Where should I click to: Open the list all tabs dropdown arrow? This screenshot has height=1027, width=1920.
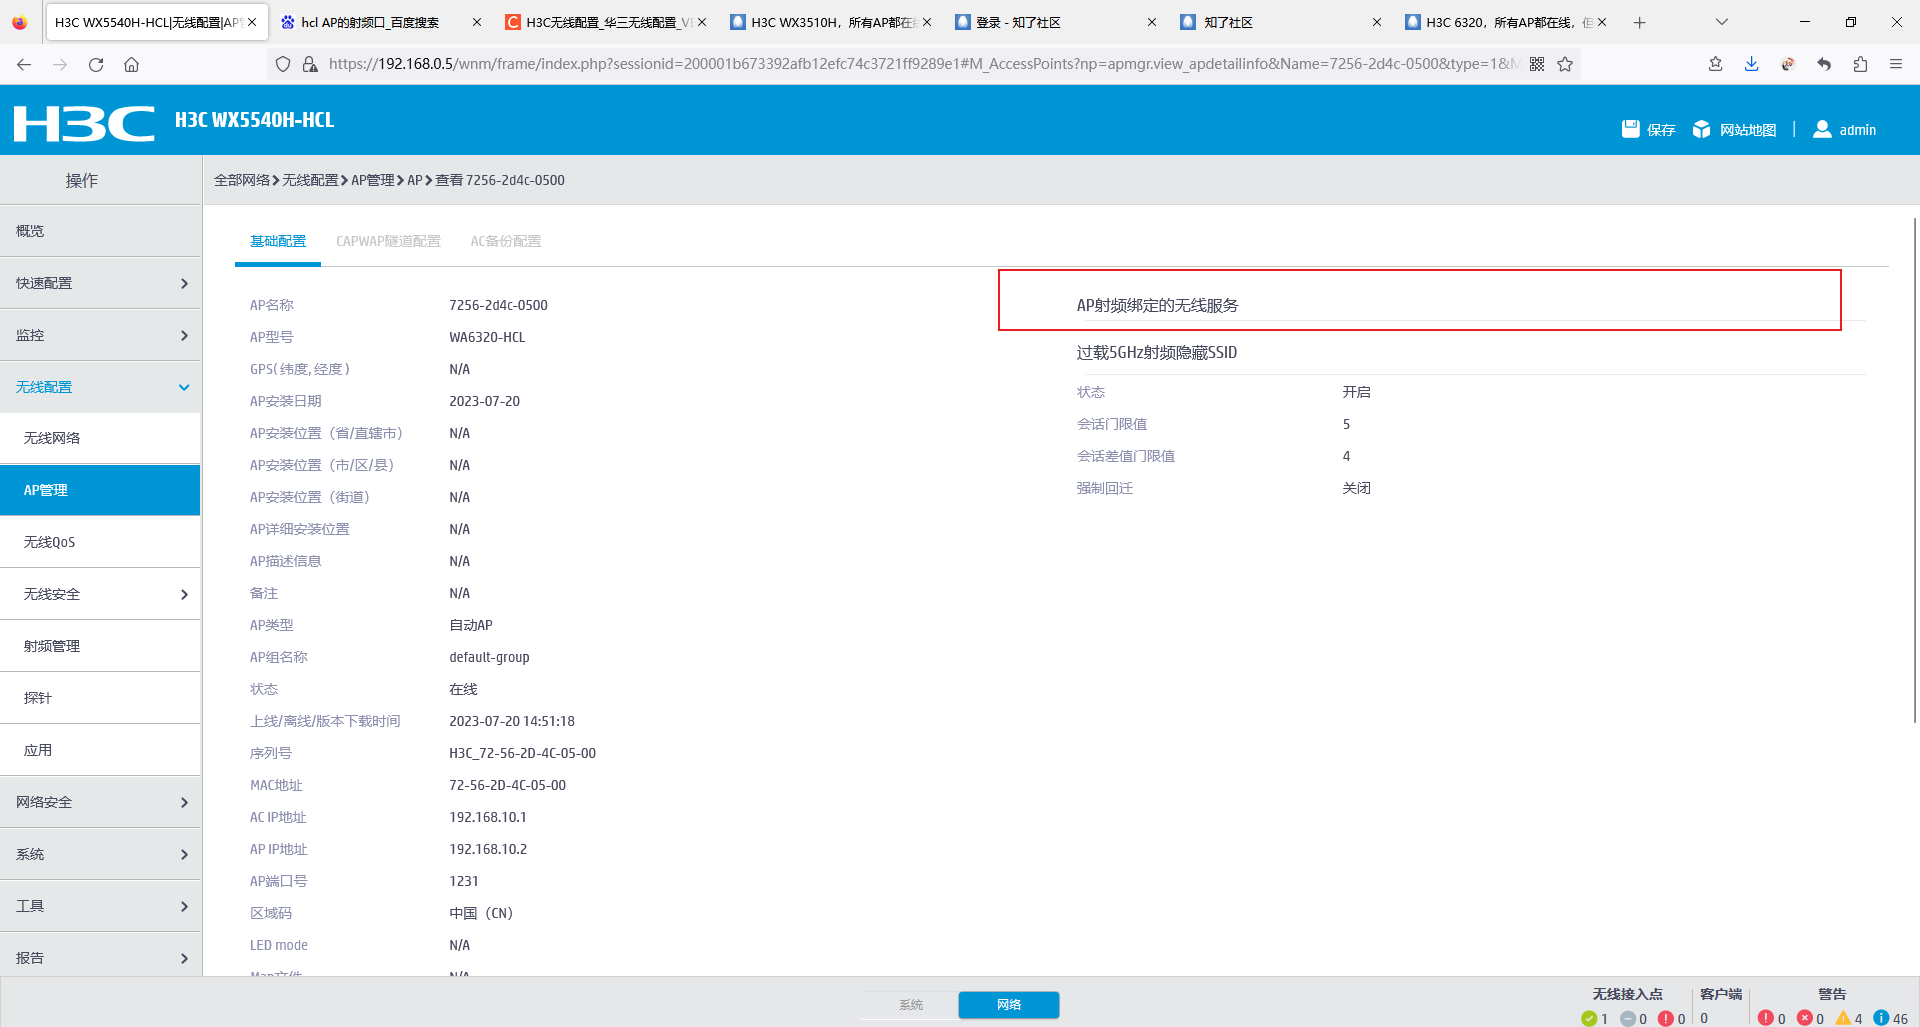pyautogui.click(x=1721, y=22)
